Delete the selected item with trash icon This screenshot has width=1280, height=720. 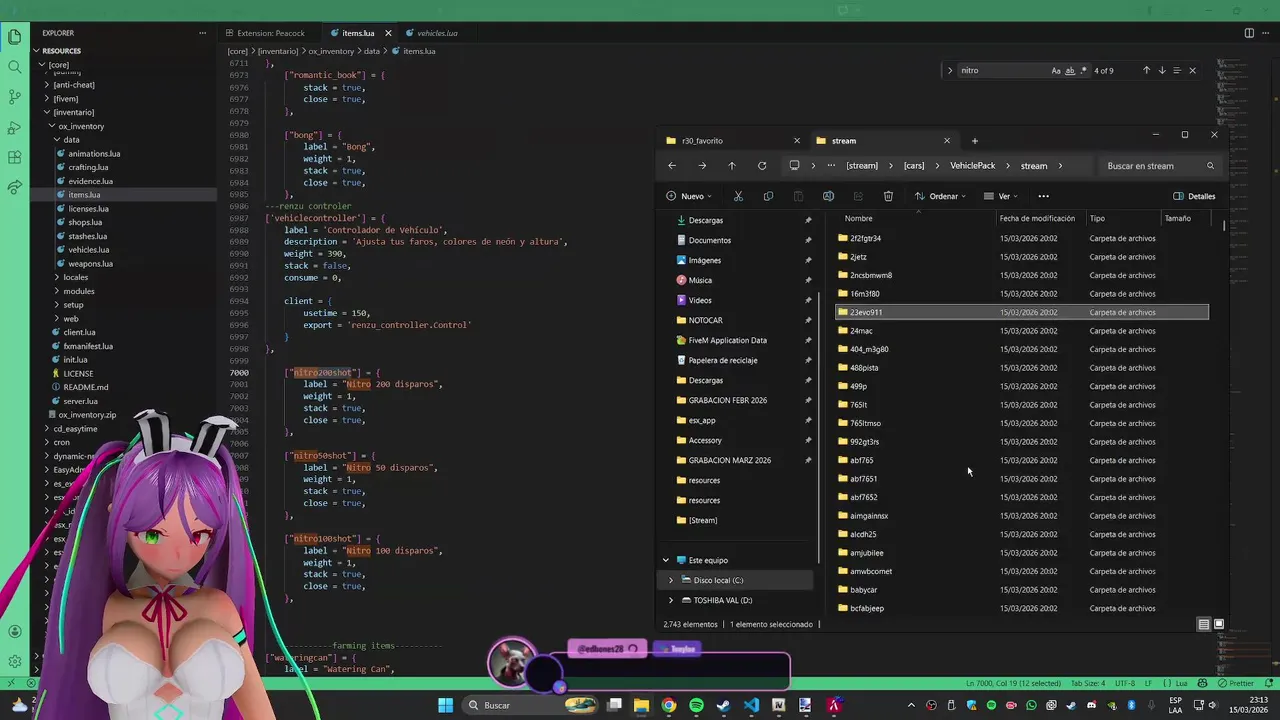888,196
